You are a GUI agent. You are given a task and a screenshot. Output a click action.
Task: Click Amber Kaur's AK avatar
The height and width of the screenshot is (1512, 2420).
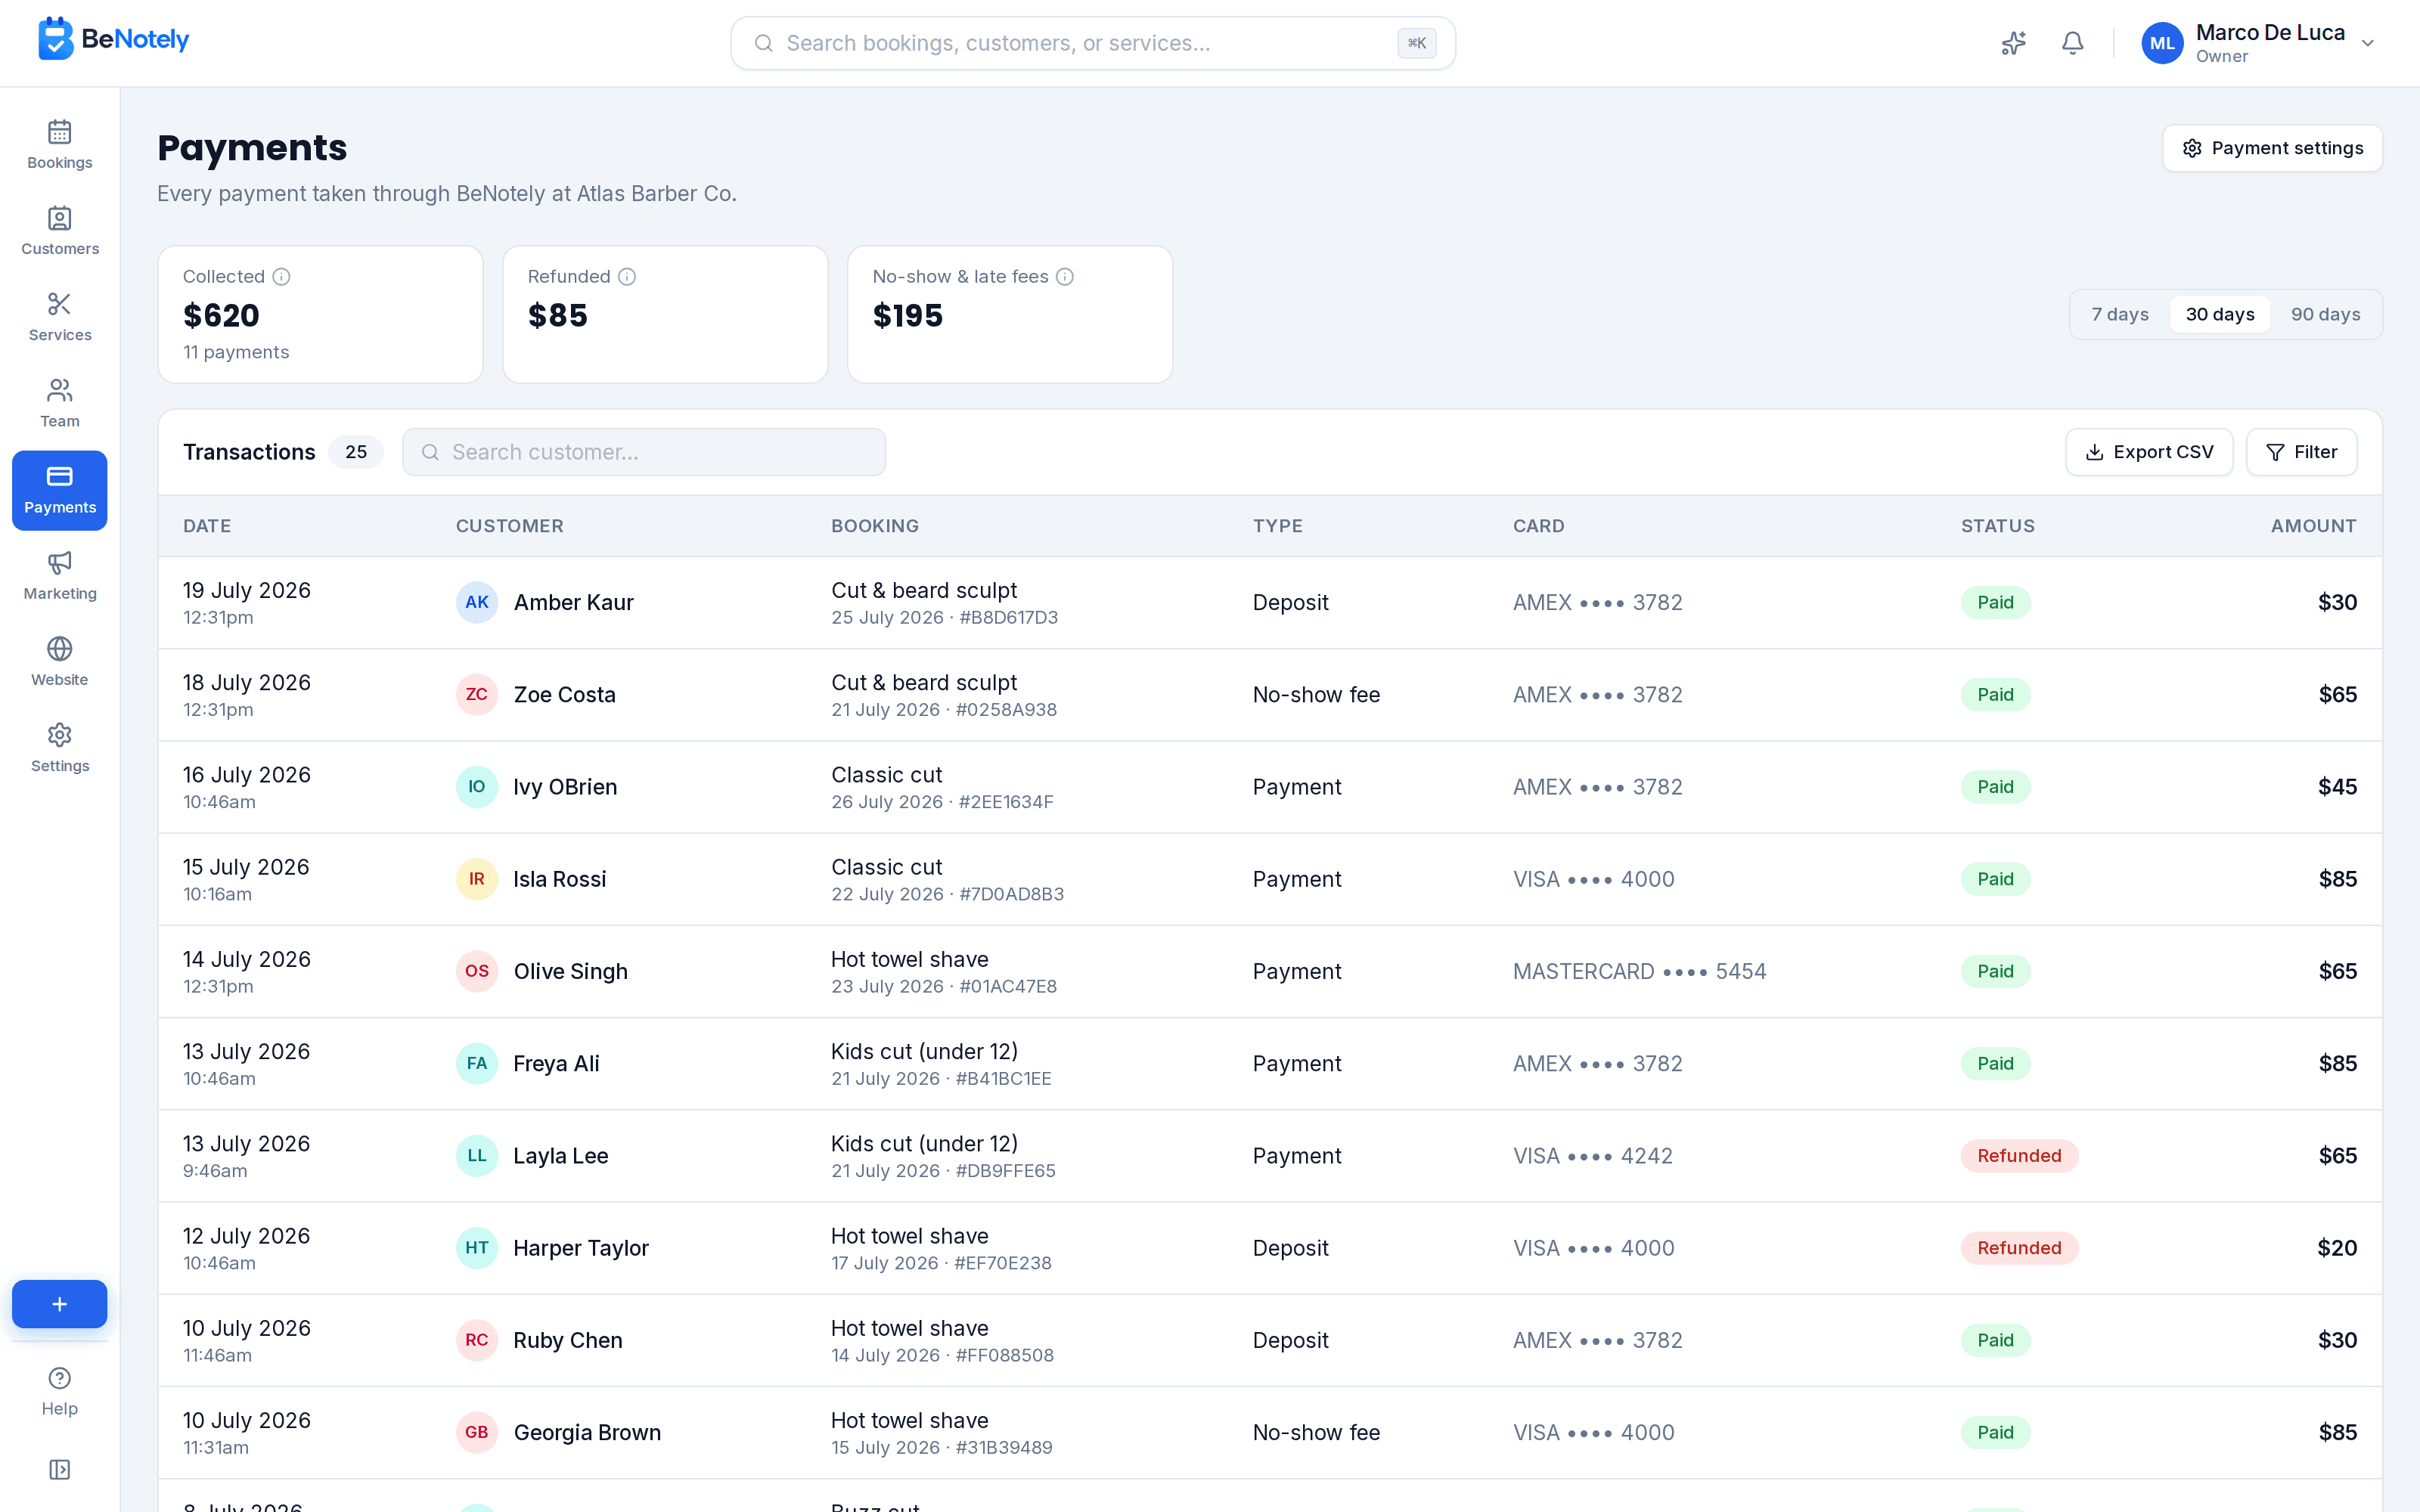pos(477,602)
